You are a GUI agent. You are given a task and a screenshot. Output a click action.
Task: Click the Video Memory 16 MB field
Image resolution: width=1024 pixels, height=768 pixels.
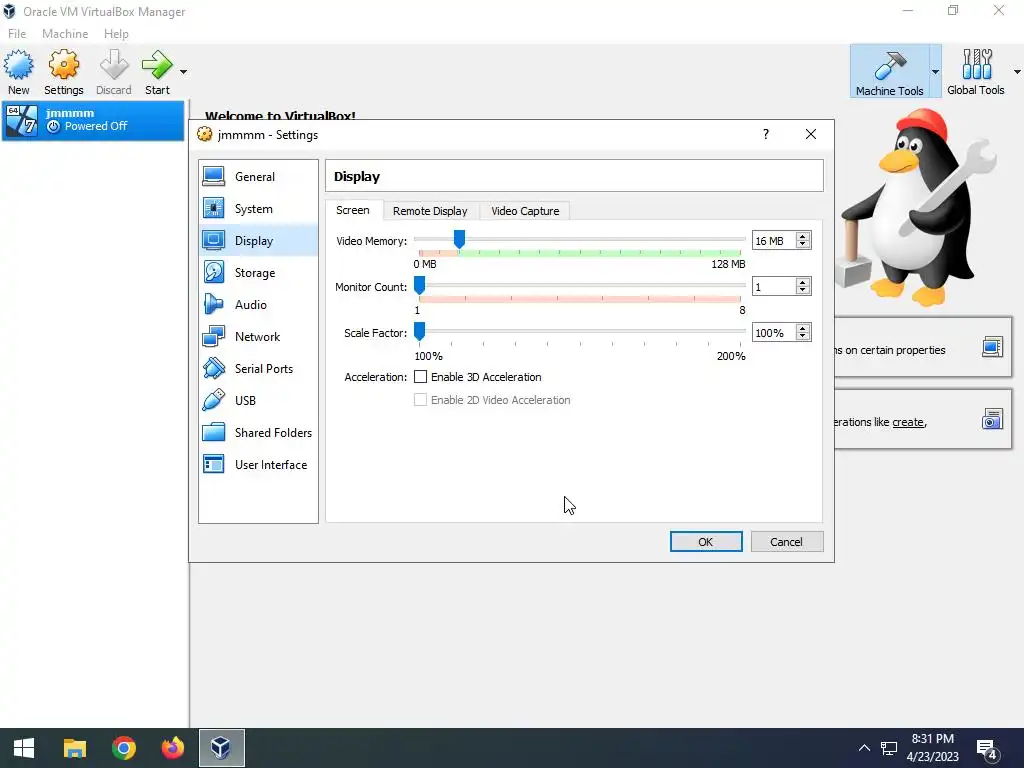tap(774, 241)
